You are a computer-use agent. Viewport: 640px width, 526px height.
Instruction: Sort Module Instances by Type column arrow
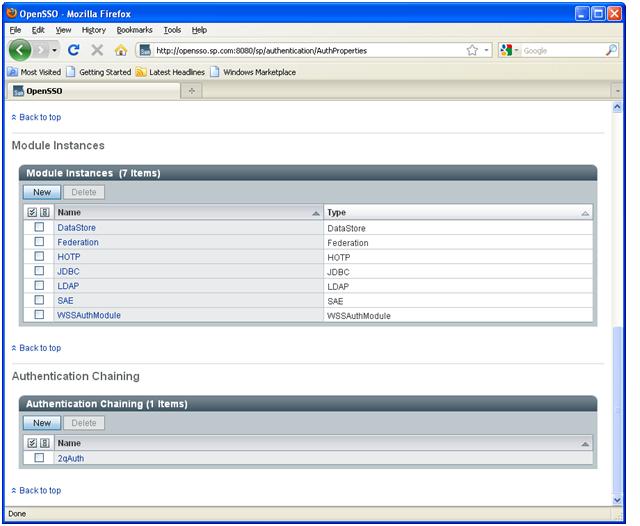[x=585, y=213]
